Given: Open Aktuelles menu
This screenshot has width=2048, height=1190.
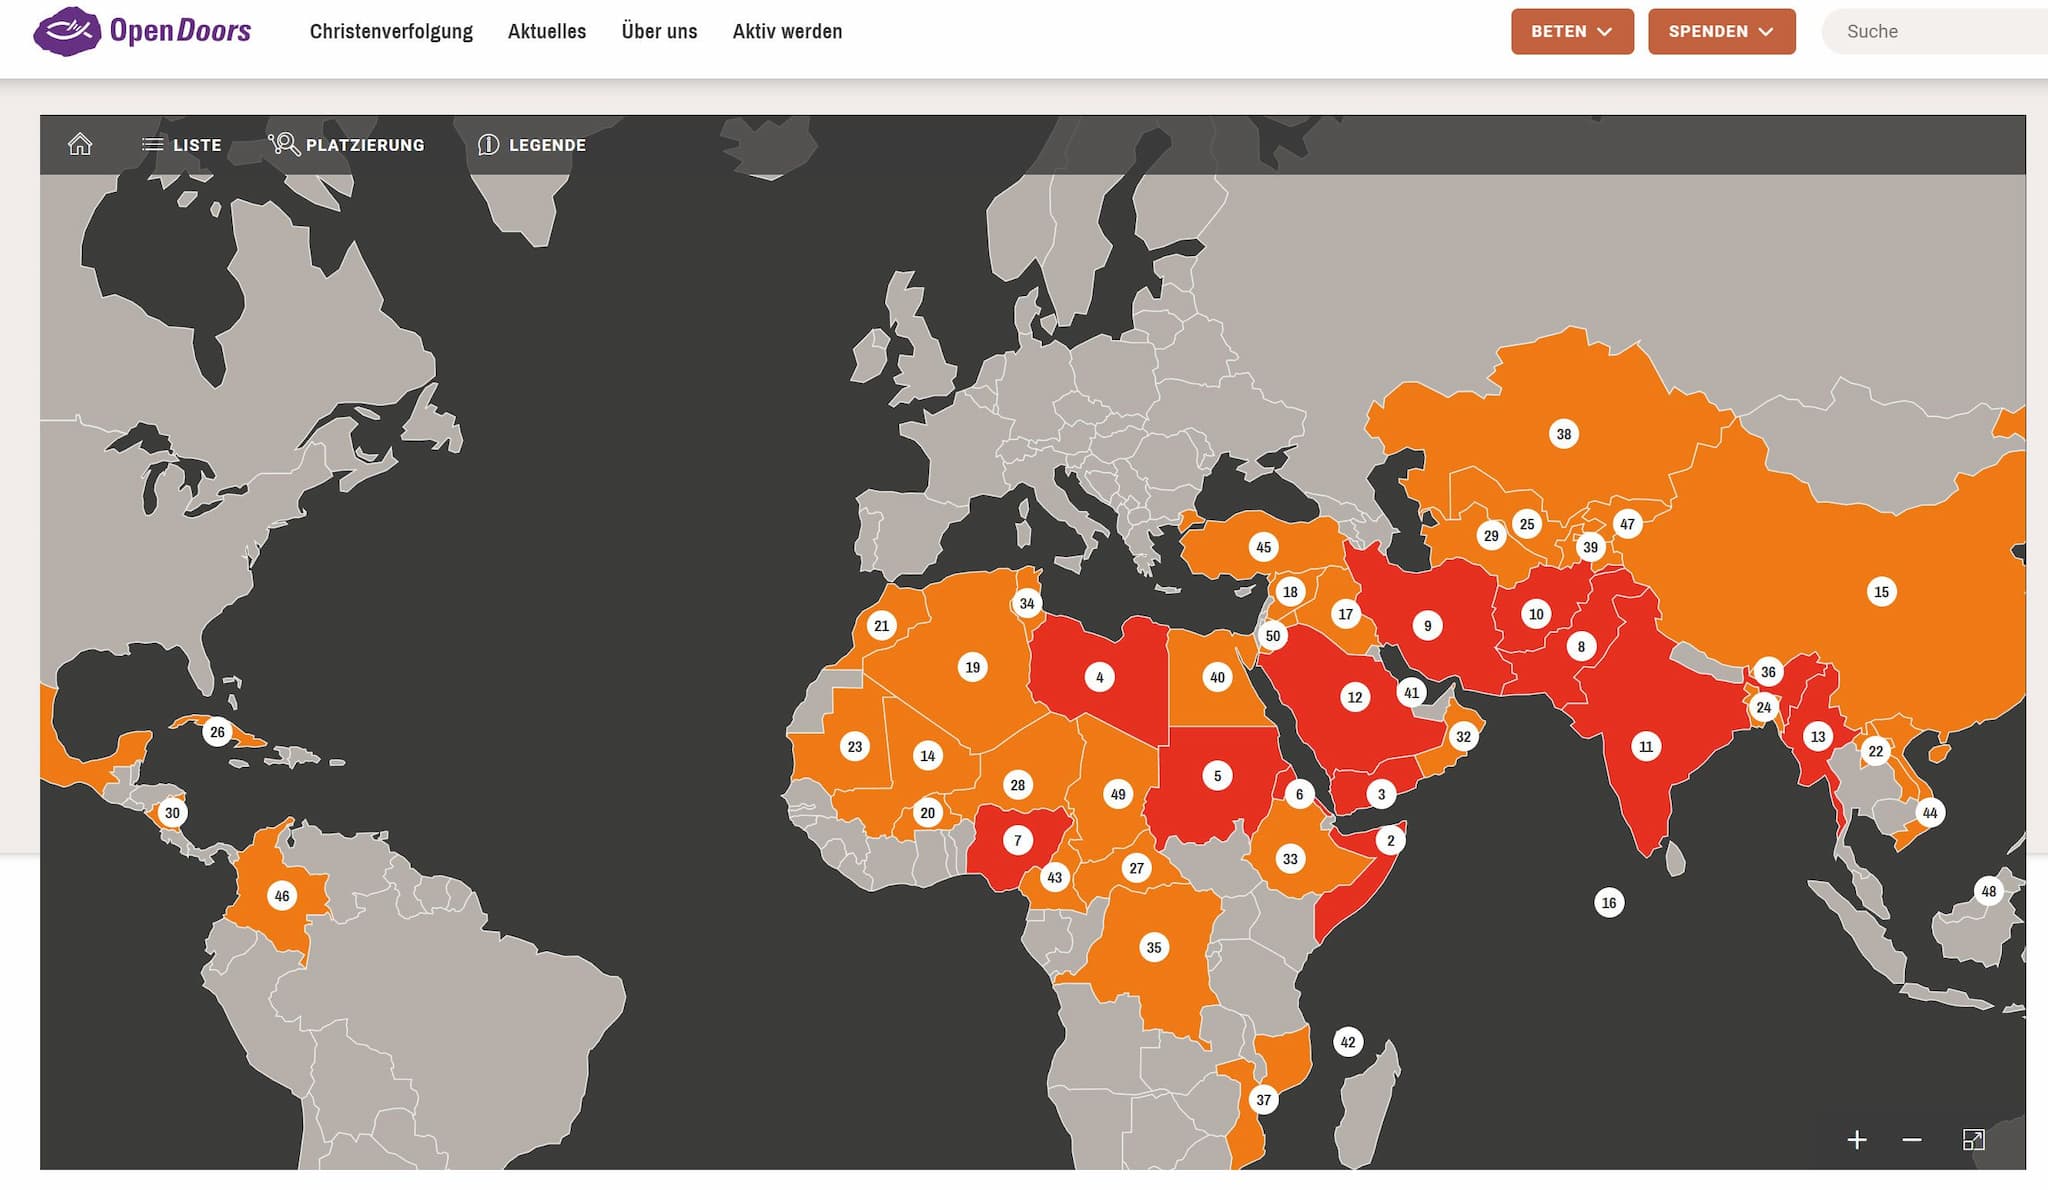Looking at the screenshot, I should click(x=547, y=31).
